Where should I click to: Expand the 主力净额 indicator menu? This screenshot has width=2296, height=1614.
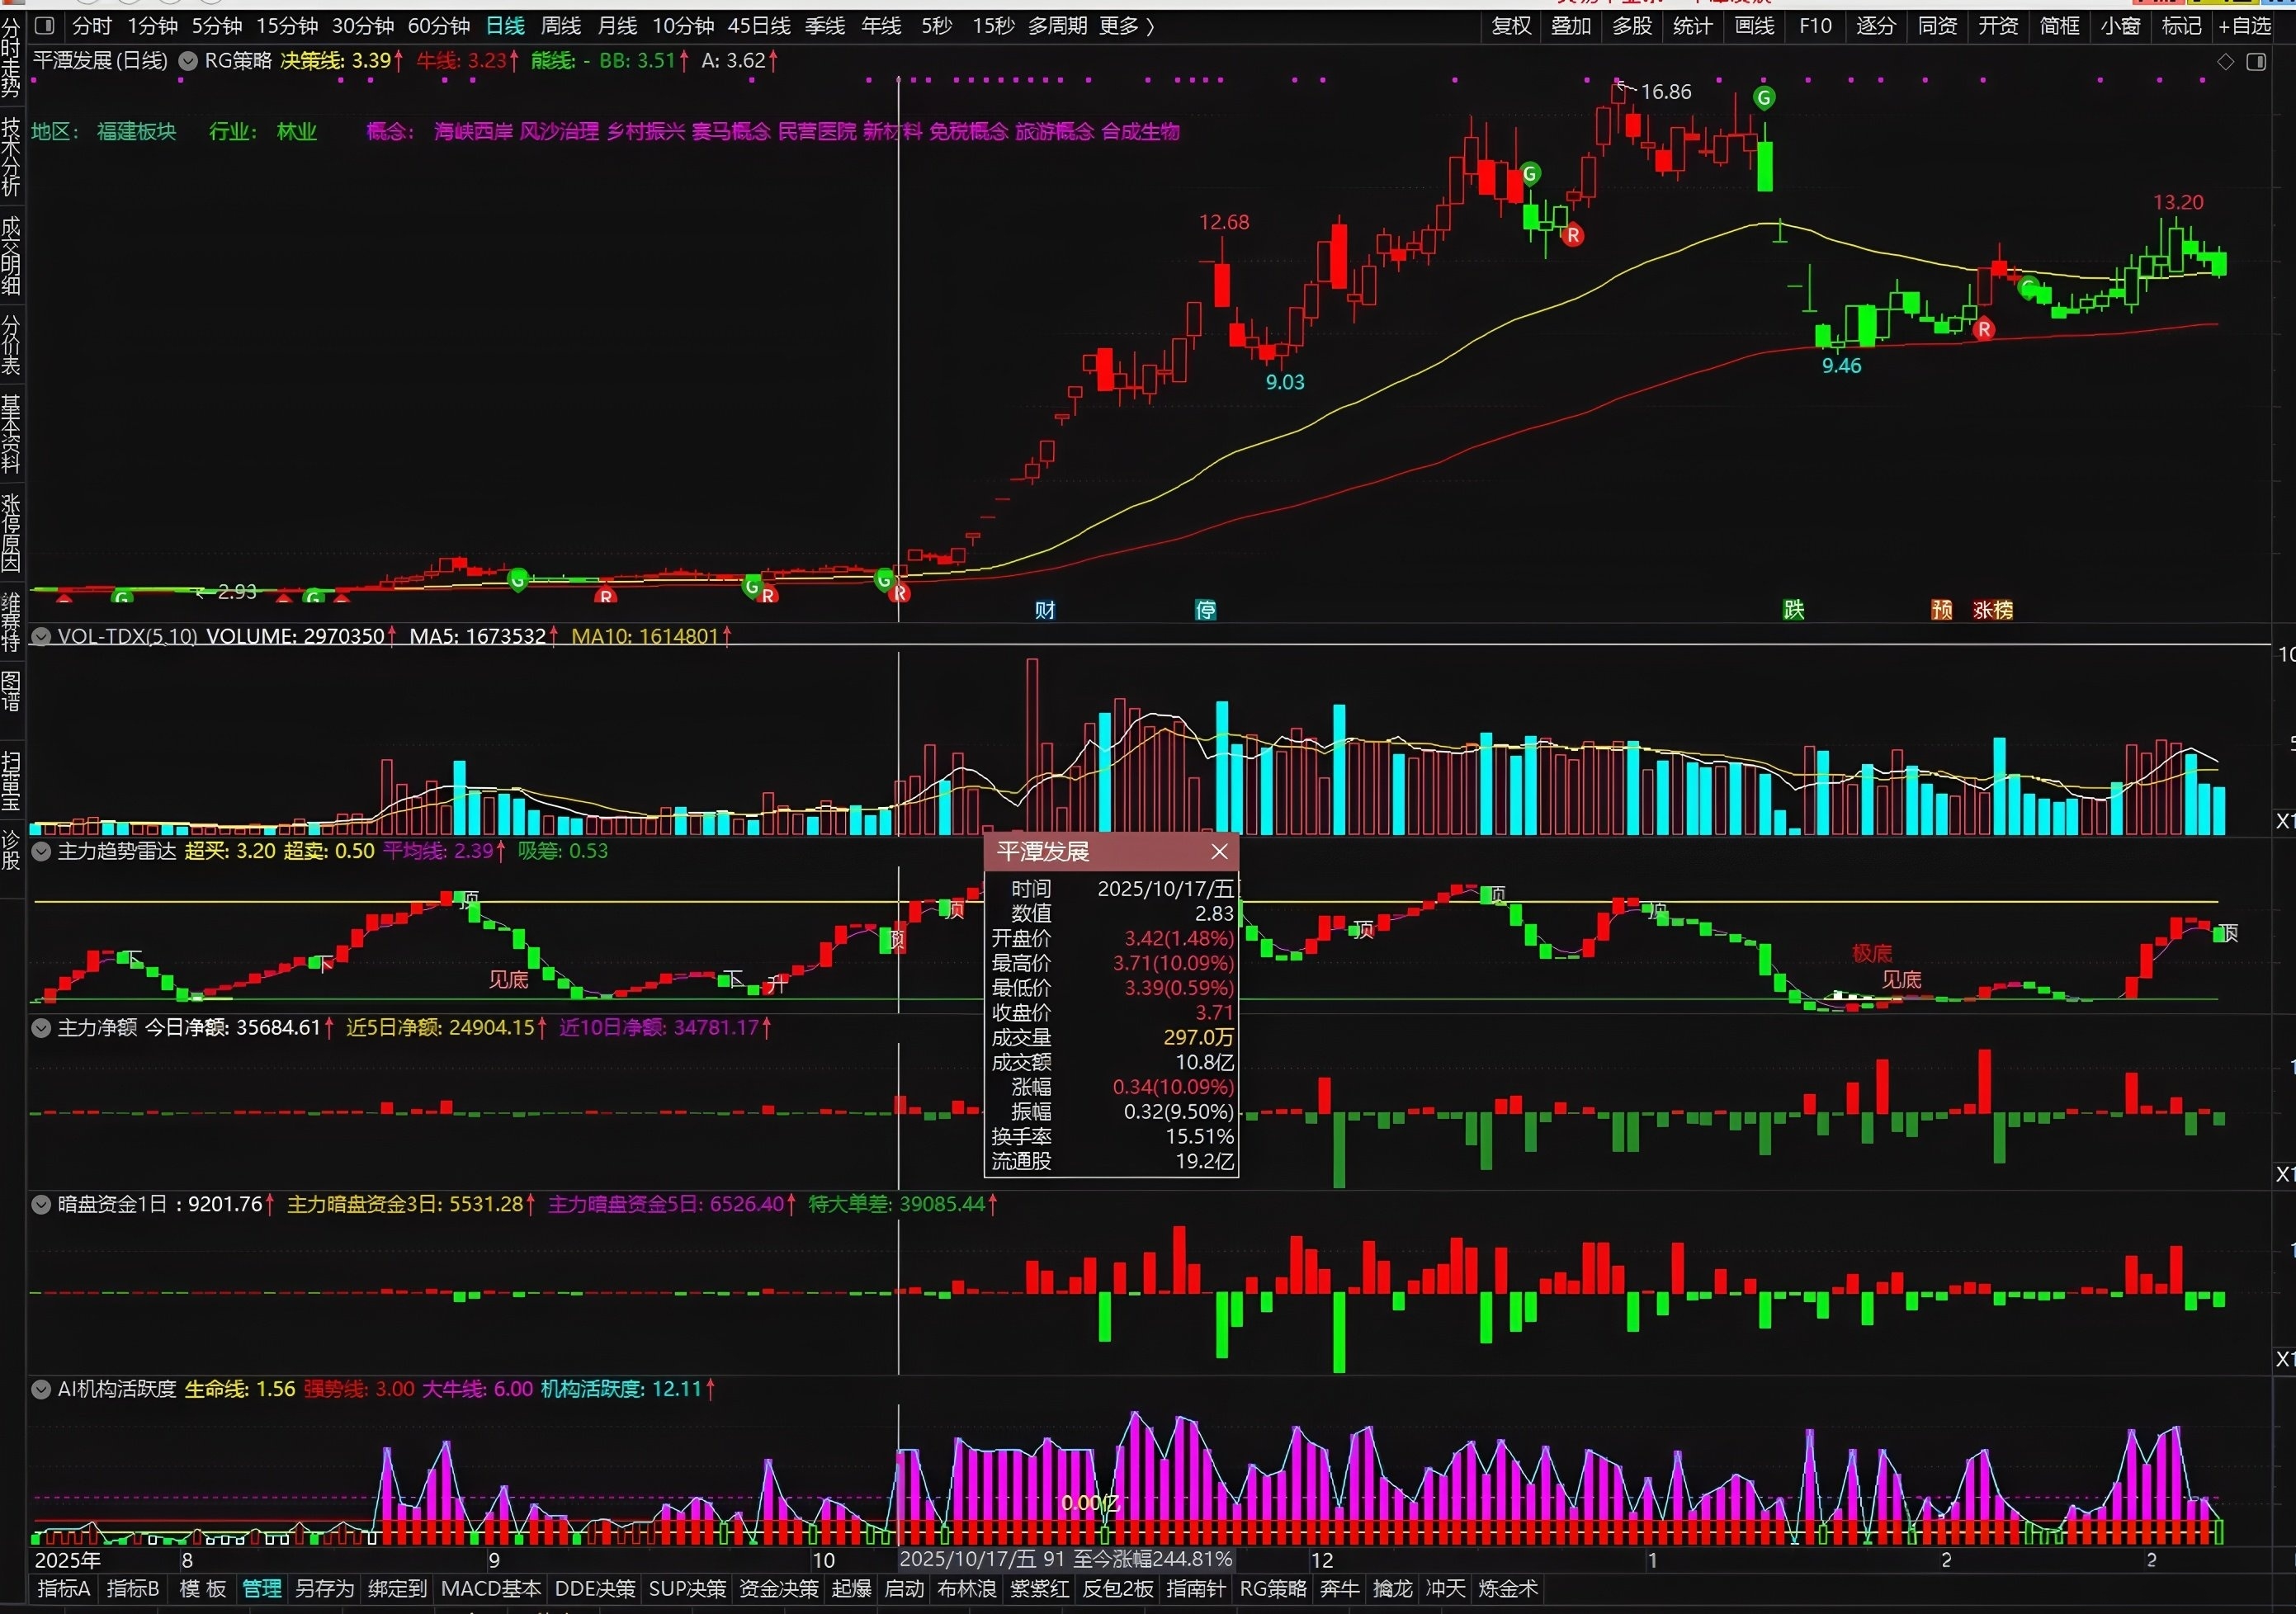(41, 1028)
